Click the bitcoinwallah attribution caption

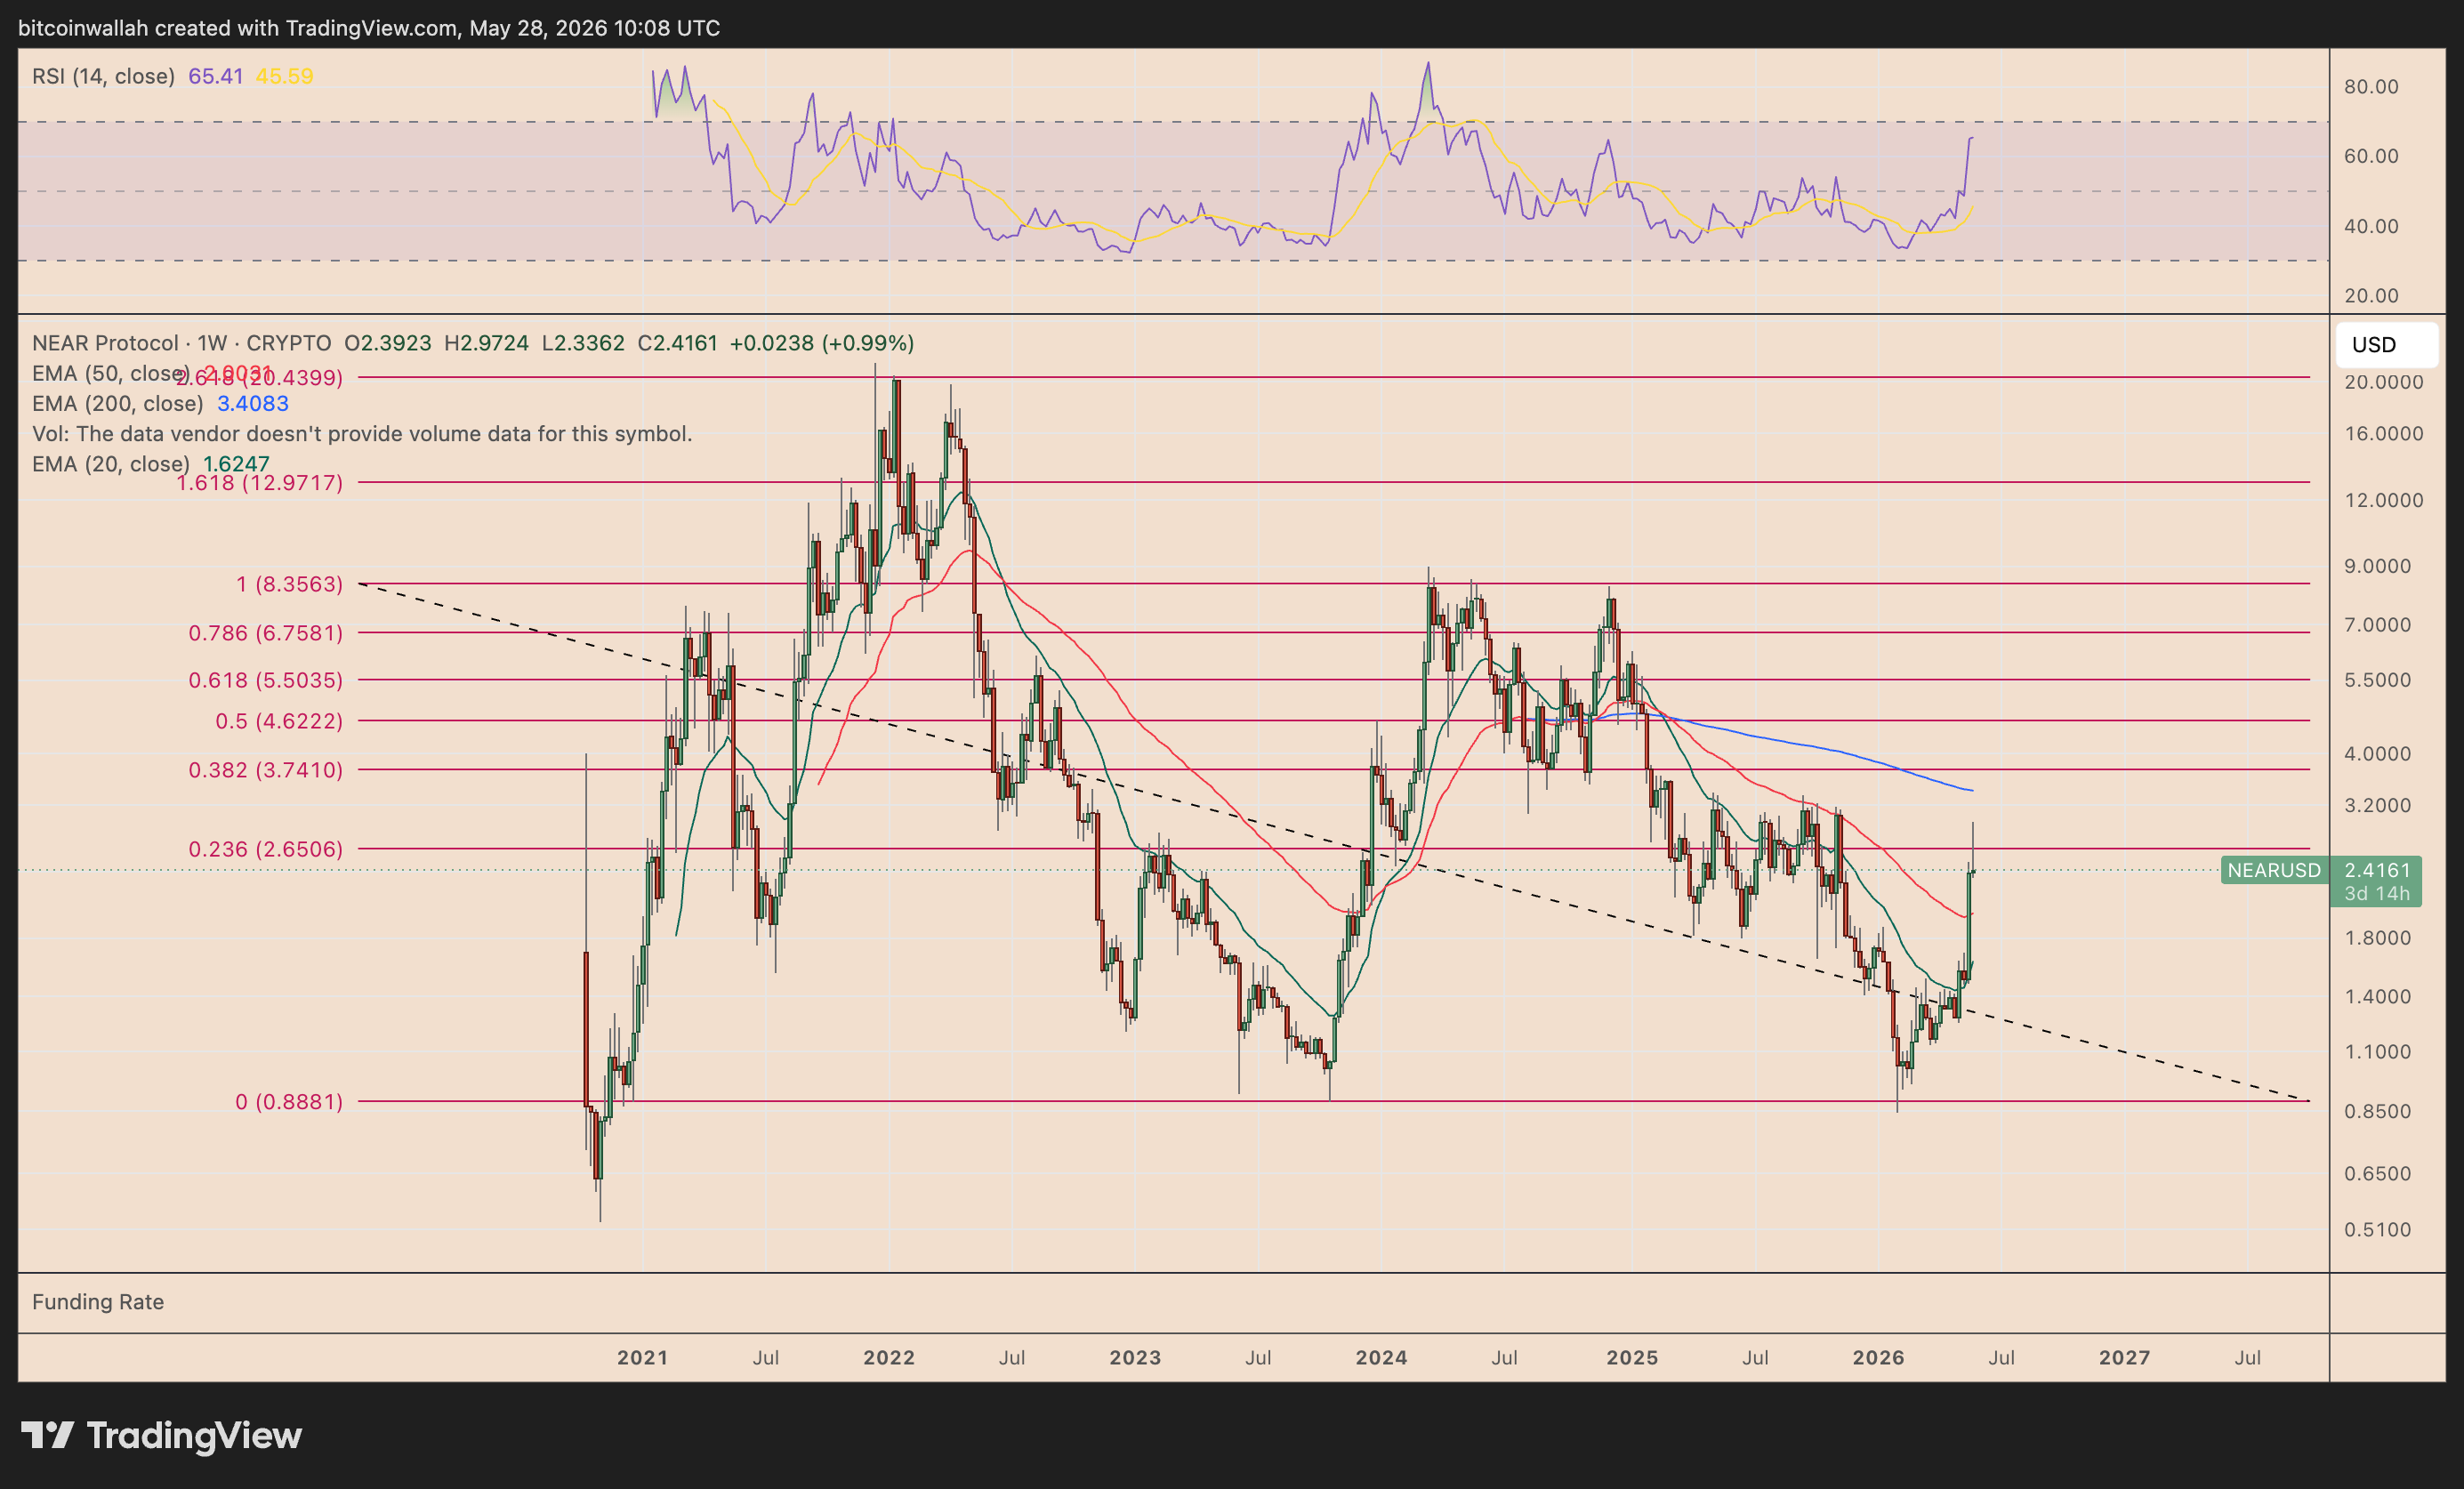click(x=369, y=28)
